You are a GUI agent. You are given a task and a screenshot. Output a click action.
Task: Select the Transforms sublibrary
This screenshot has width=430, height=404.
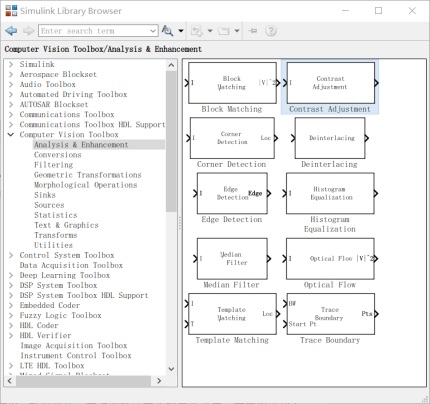[x=56, y=235]
